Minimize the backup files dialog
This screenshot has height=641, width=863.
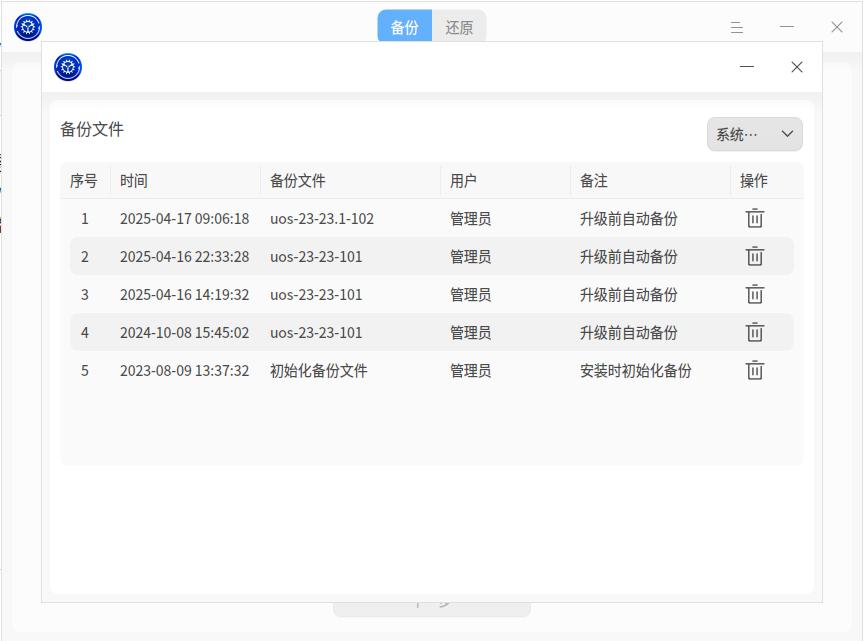746,67
